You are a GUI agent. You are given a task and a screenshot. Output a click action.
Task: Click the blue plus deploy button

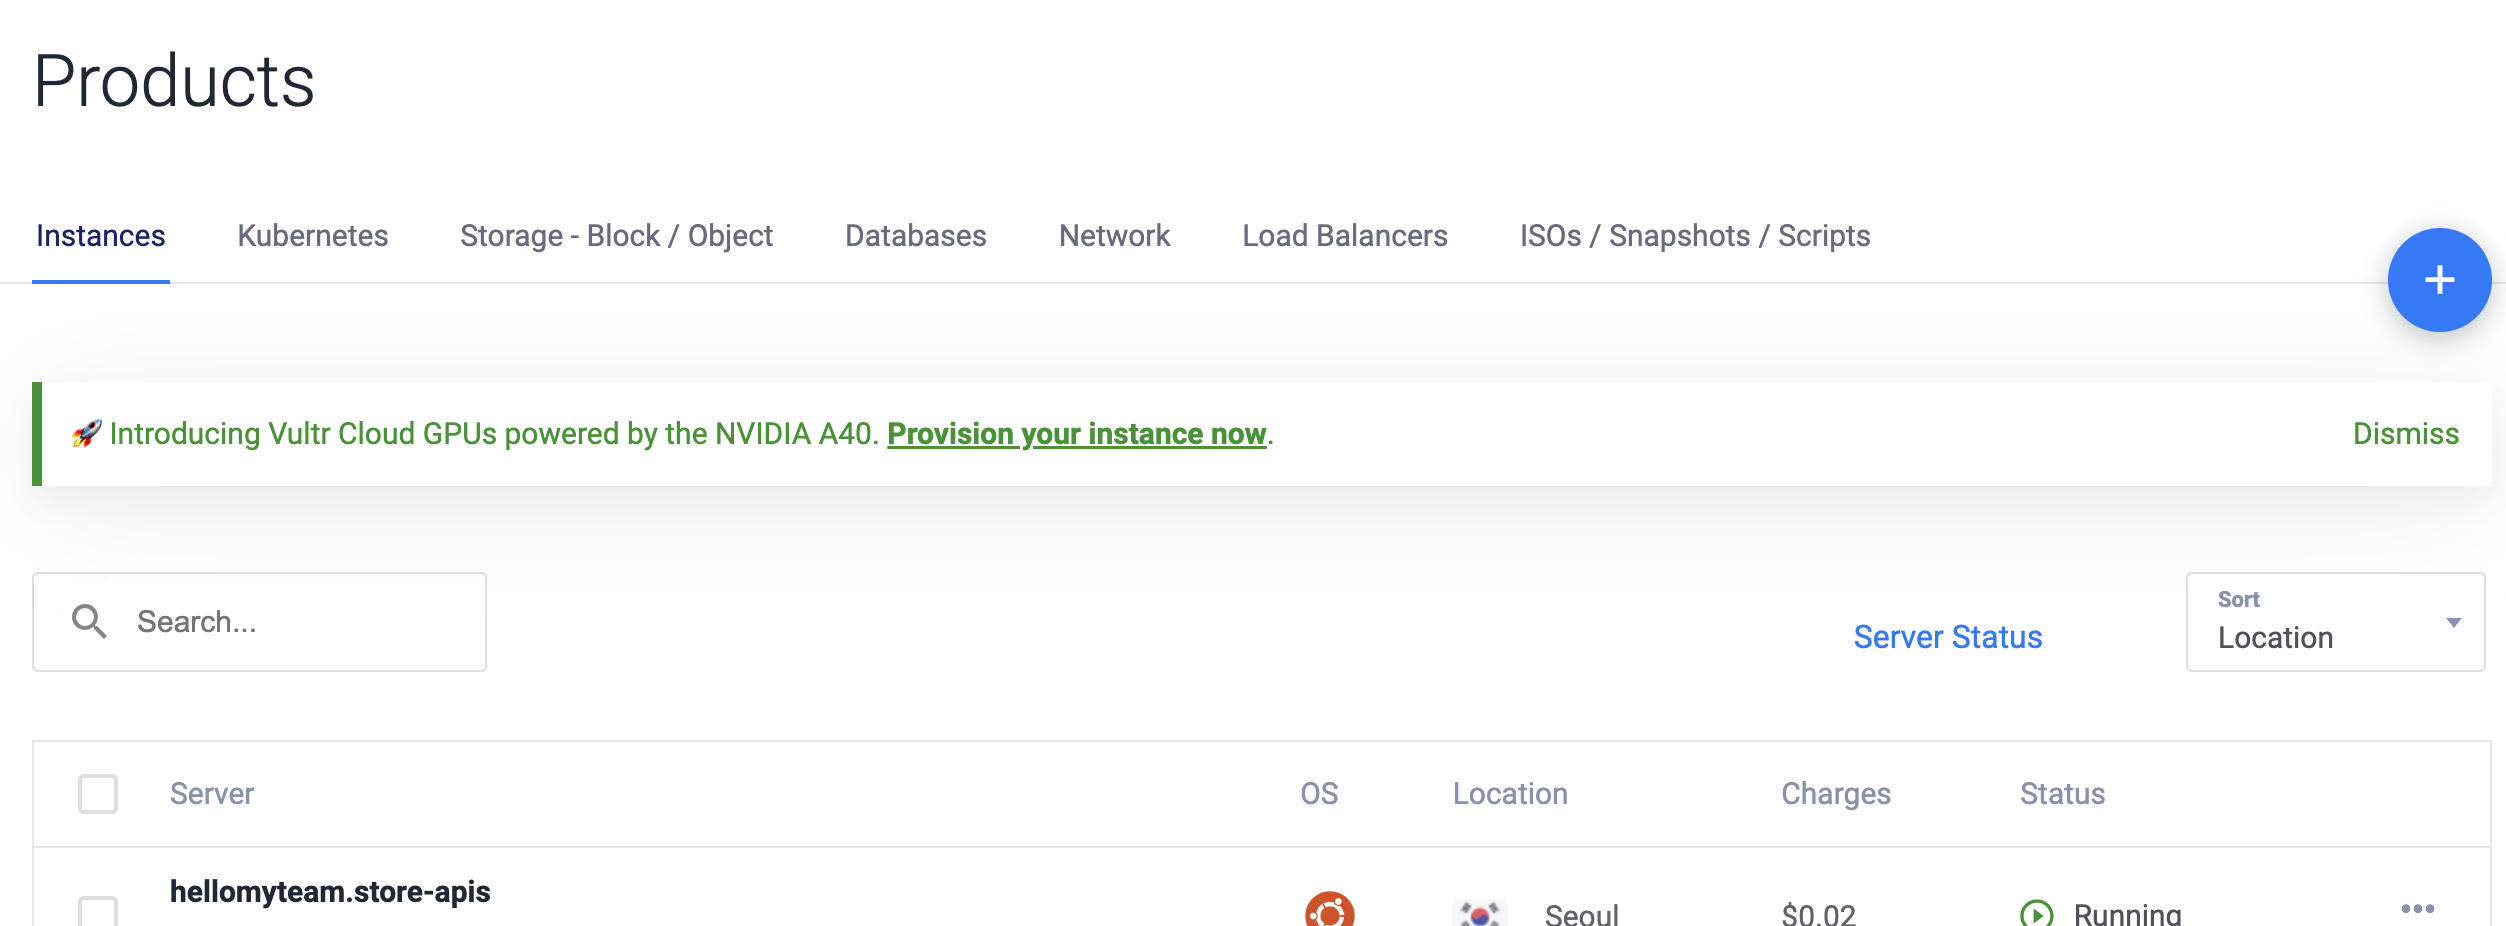pyautogui.click(x=2439, y=280)
